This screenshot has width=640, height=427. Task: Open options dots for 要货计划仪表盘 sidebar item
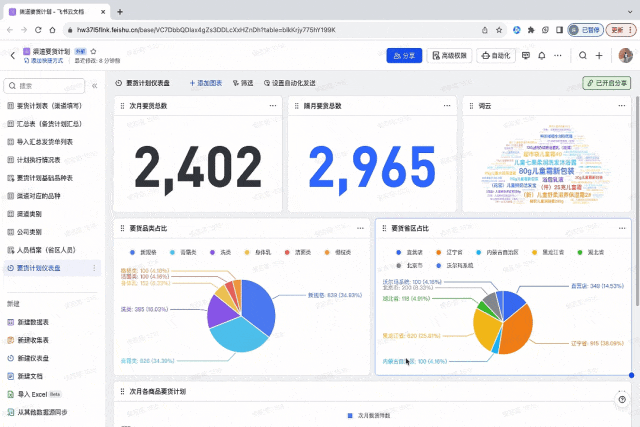(94, 268)
